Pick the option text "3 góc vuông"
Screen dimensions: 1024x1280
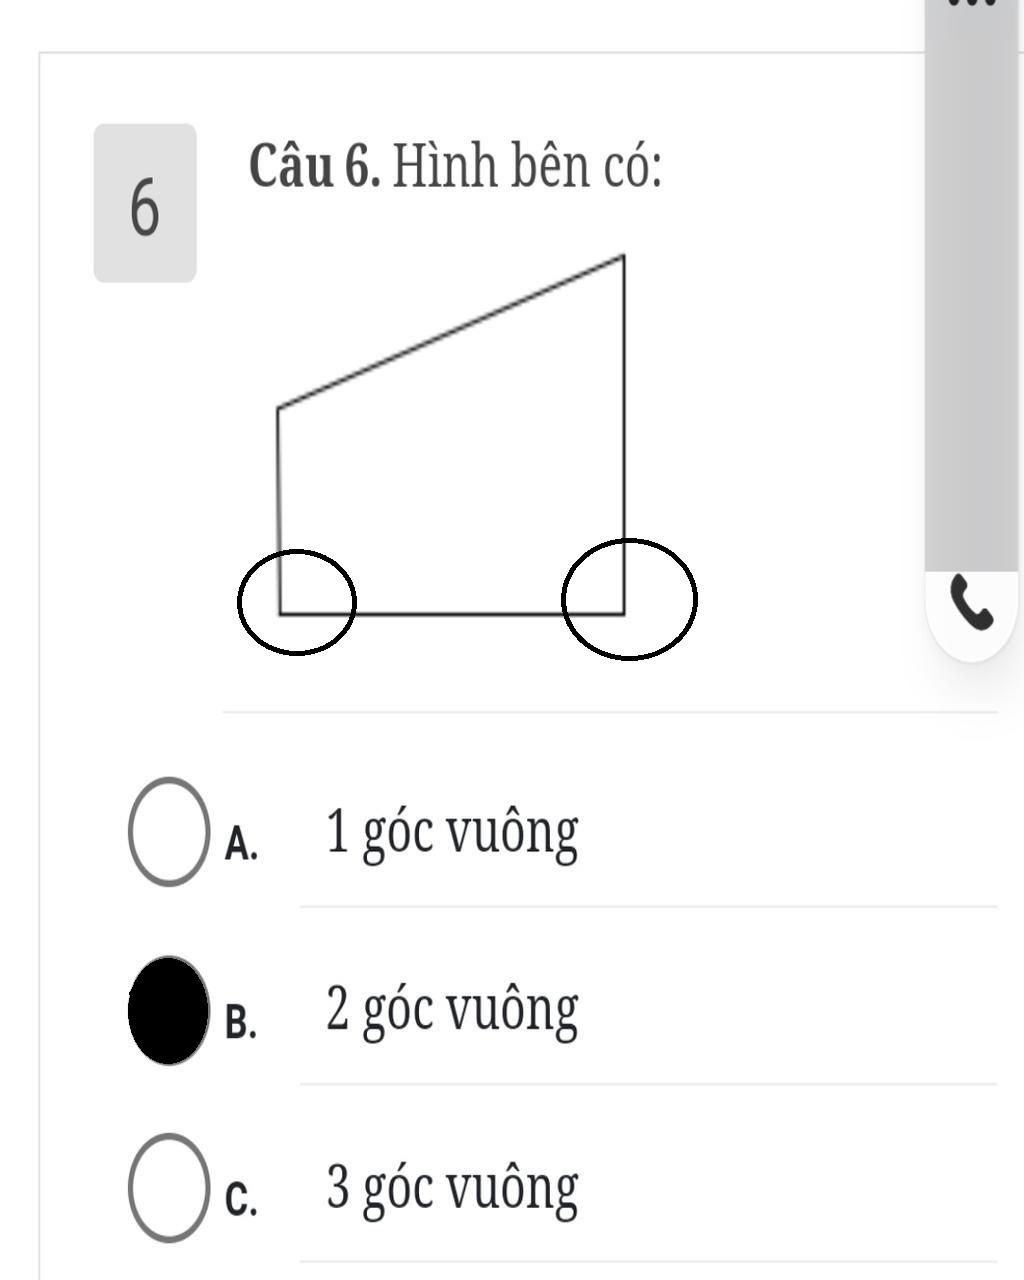452,1187
